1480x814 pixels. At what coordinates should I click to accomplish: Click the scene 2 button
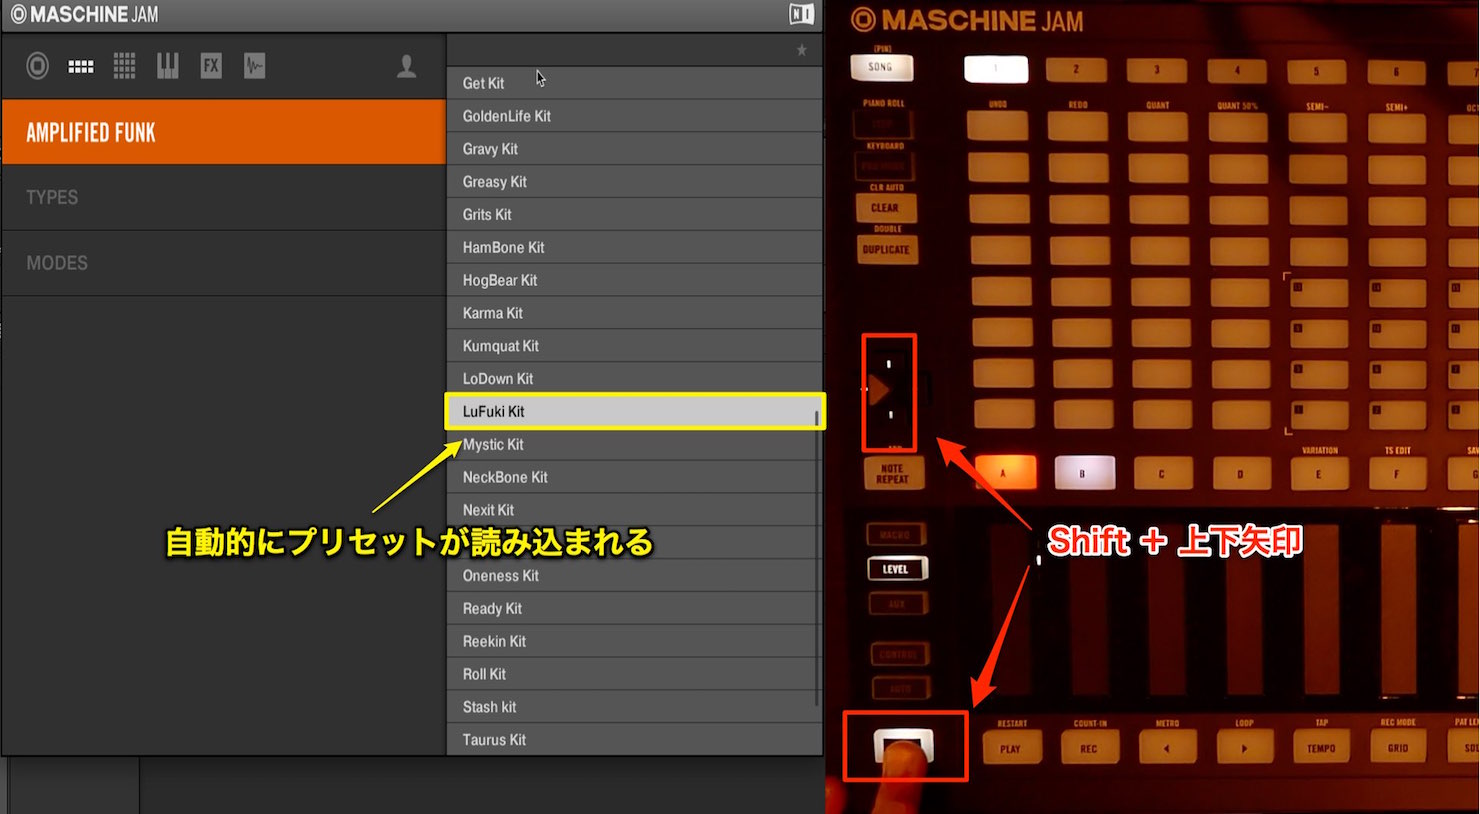coord(1076,69)
